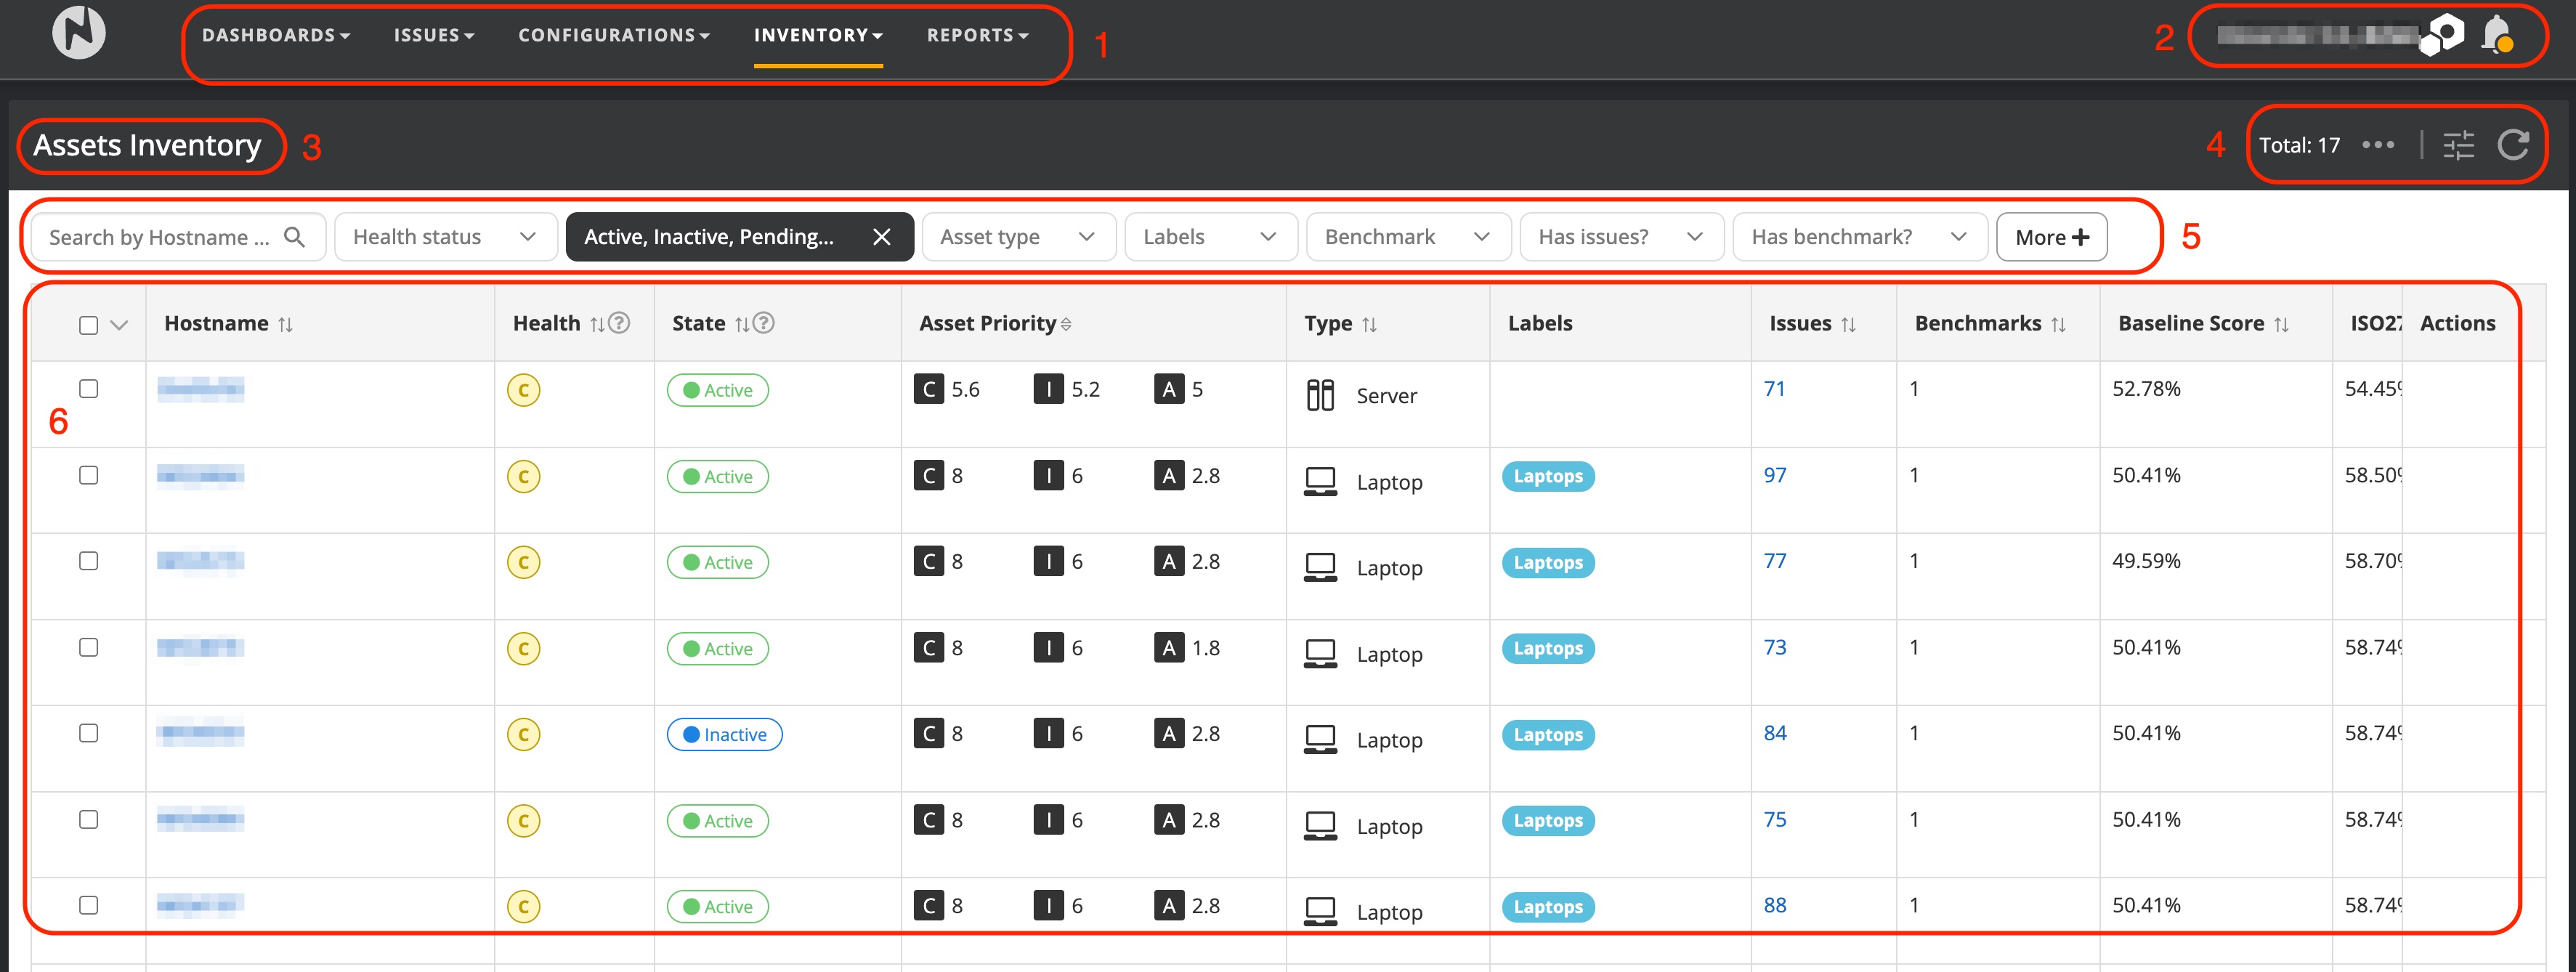Open the Configurations menu
Viewport: 2576px width, 972px height.
613,35
